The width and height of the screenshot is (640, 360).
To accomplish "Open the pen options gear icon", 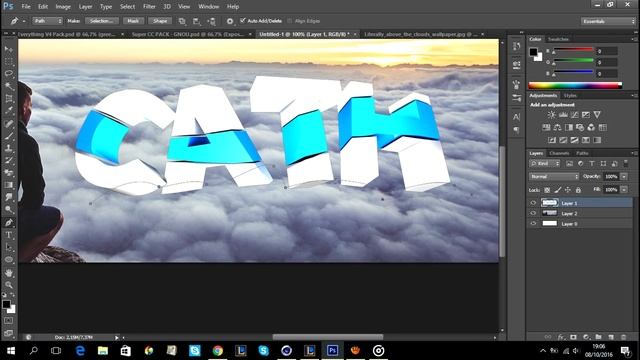I will (x=230, y=21).
